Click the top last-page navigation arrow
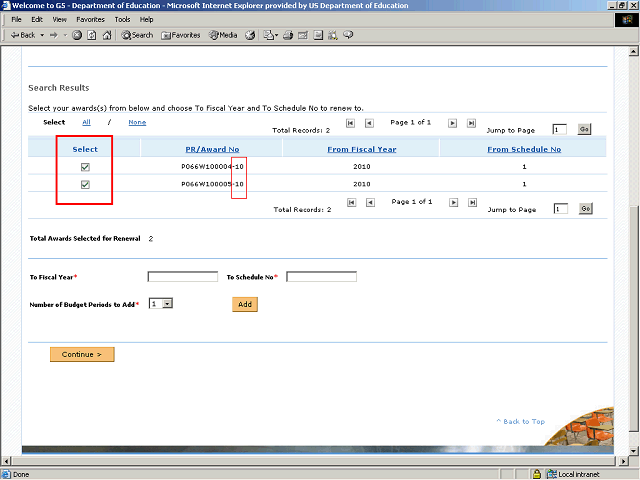This screenshot has width=640, height=480. coord(471,123)
